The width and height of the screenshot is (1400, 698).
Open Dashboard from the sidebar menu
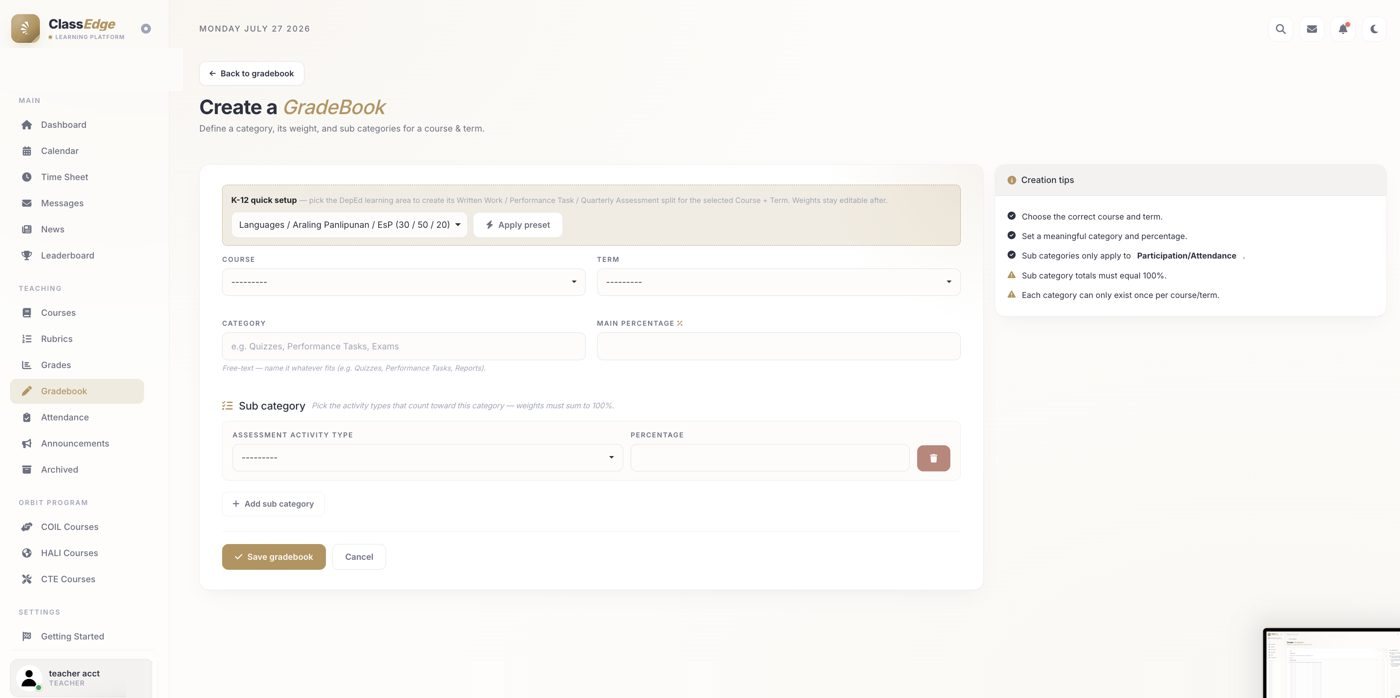(x=77, y=125)
